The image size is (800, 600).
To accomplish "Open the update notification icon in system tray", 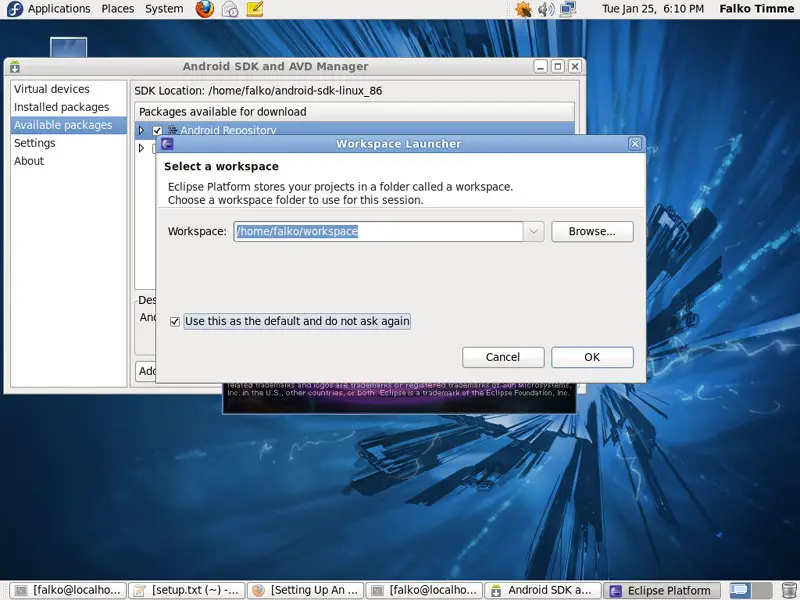I will [x=523, y=9].
